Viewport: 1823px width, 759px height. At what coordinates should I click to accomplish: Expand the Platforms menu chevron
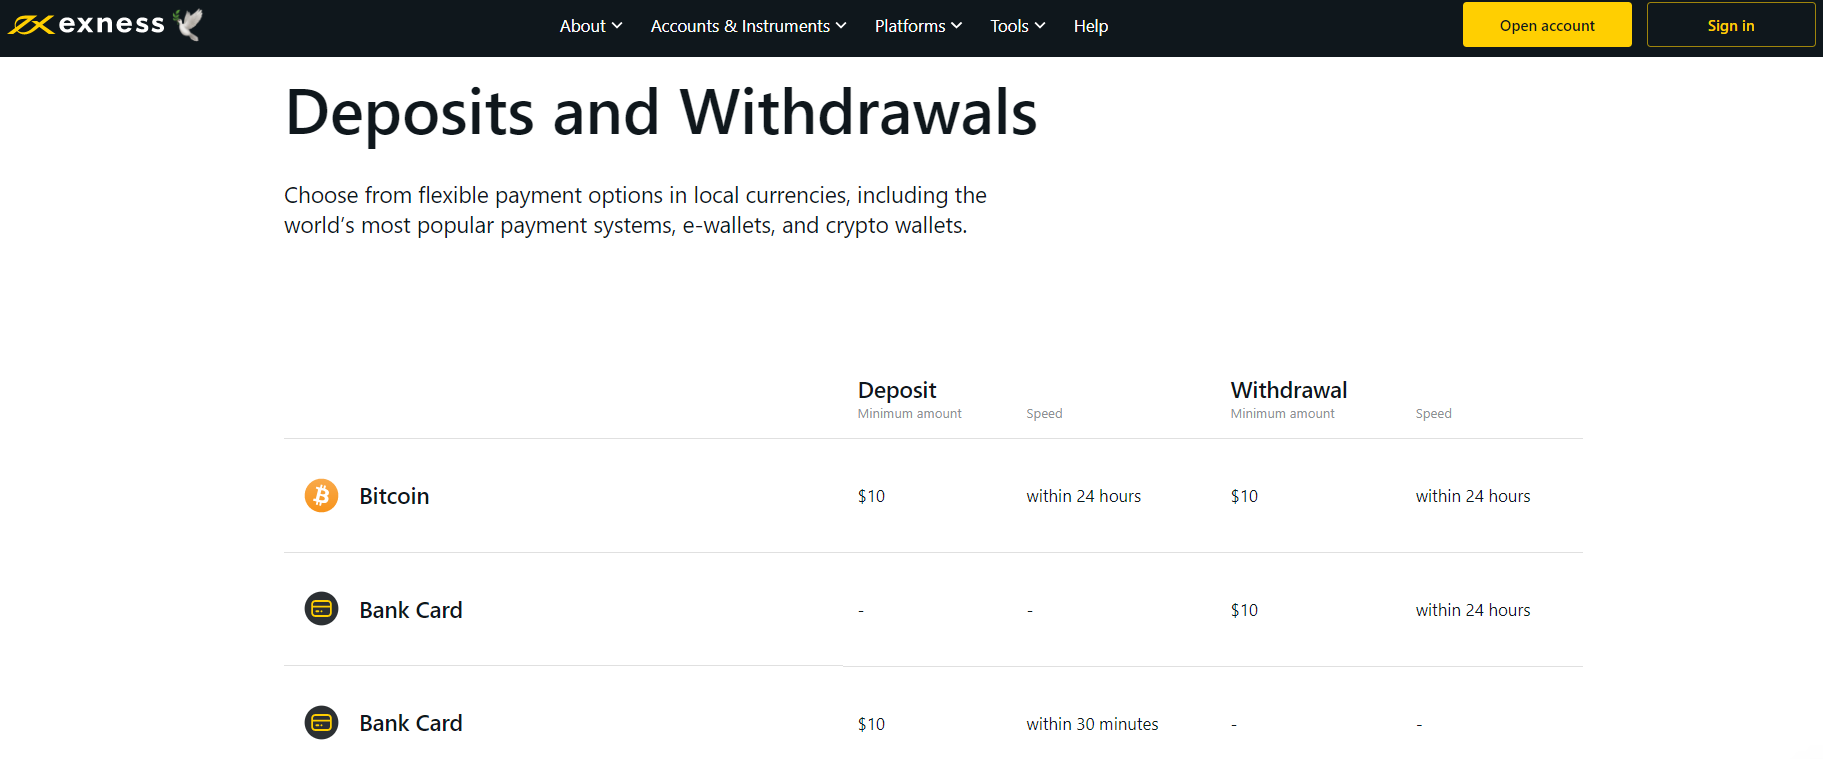coord(957,26)
